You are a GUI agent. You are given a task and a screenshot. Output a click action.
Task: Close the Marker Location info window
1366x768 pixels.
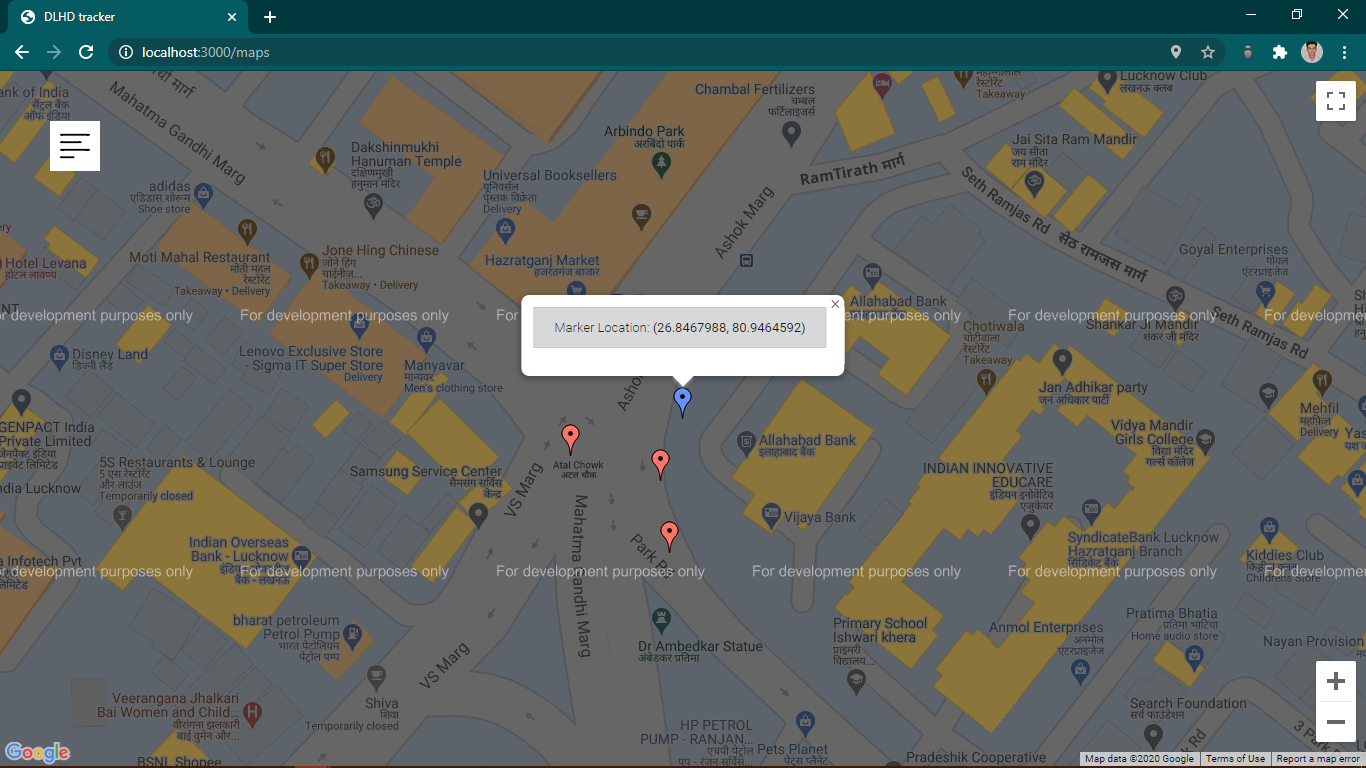click(x=835, y=304)
